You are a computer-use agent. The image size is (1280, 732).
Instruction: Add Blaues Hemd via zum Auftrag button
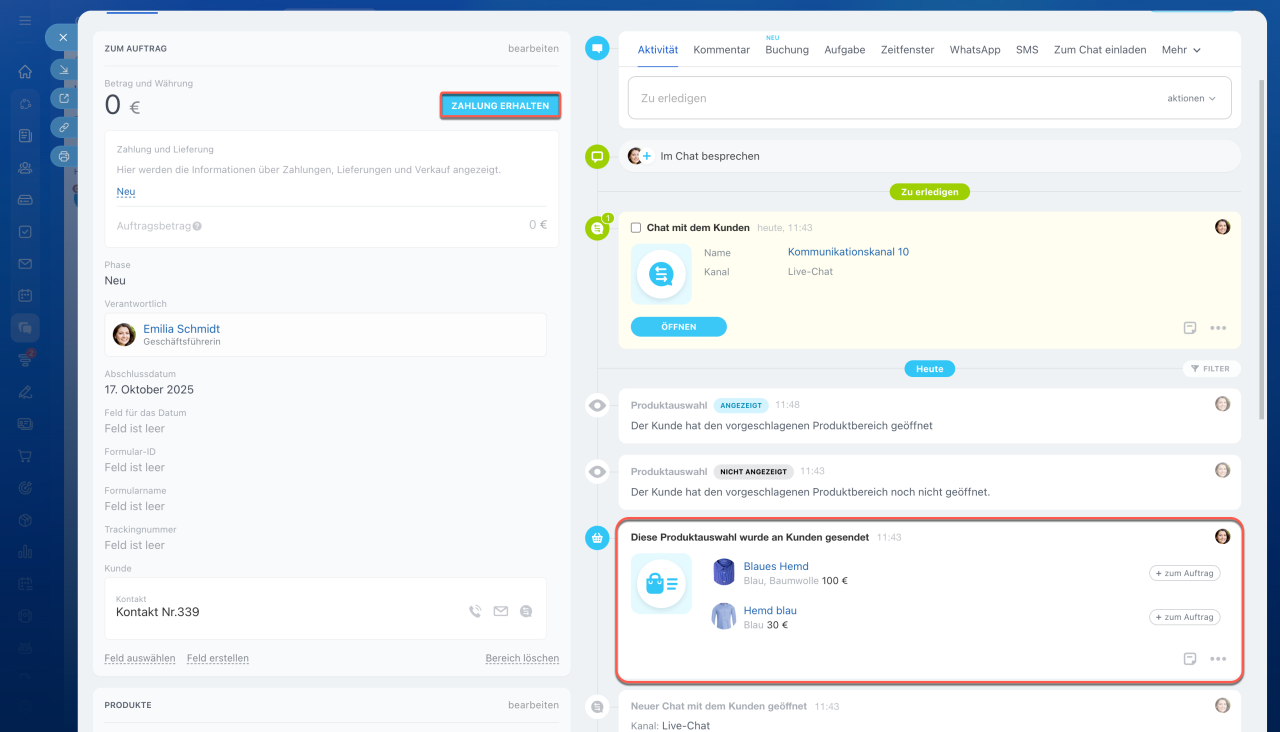[x=1184, y=573]
